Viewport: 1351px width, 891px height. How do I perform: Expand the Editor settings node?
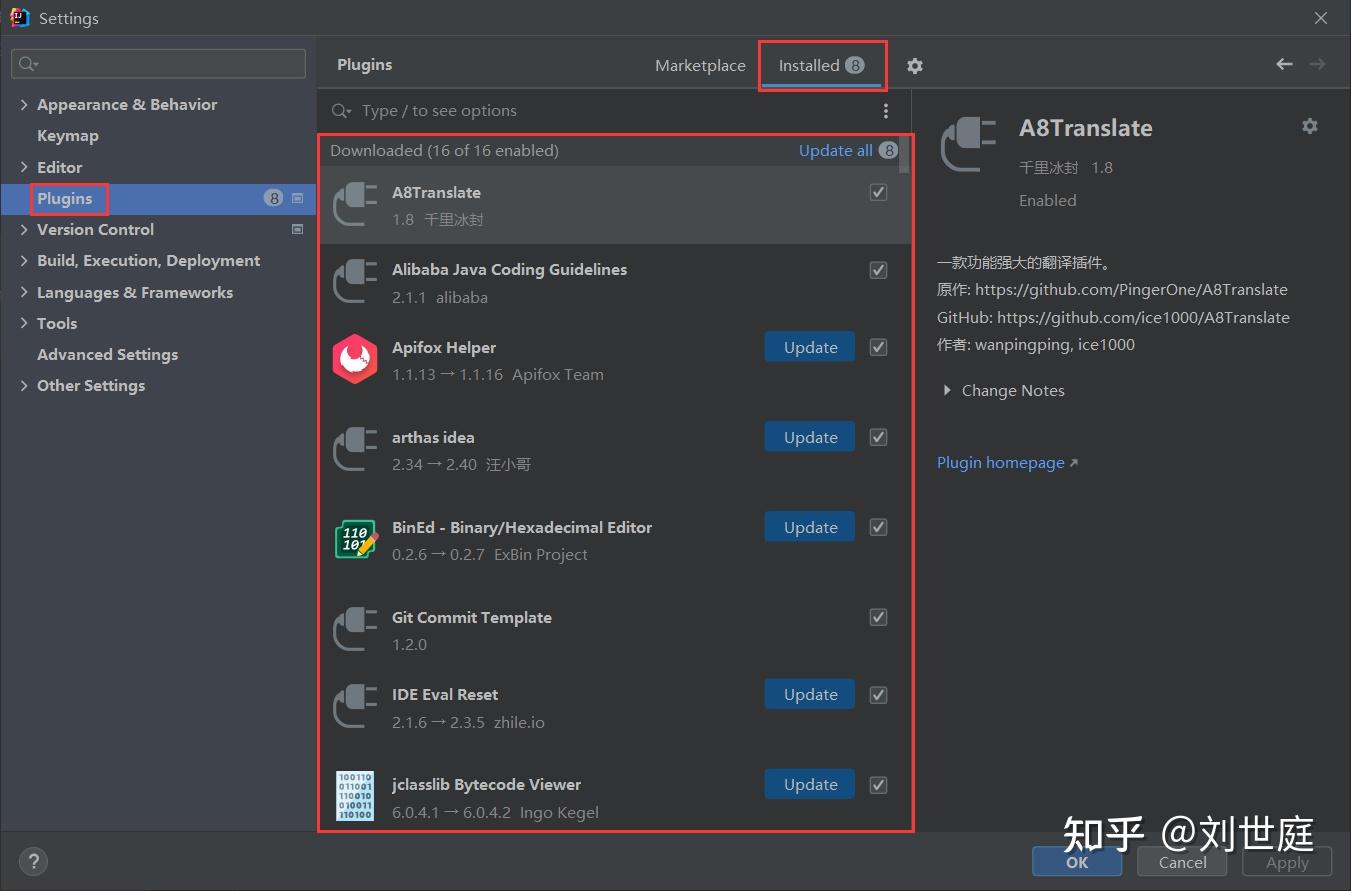[x=24, y=167]
